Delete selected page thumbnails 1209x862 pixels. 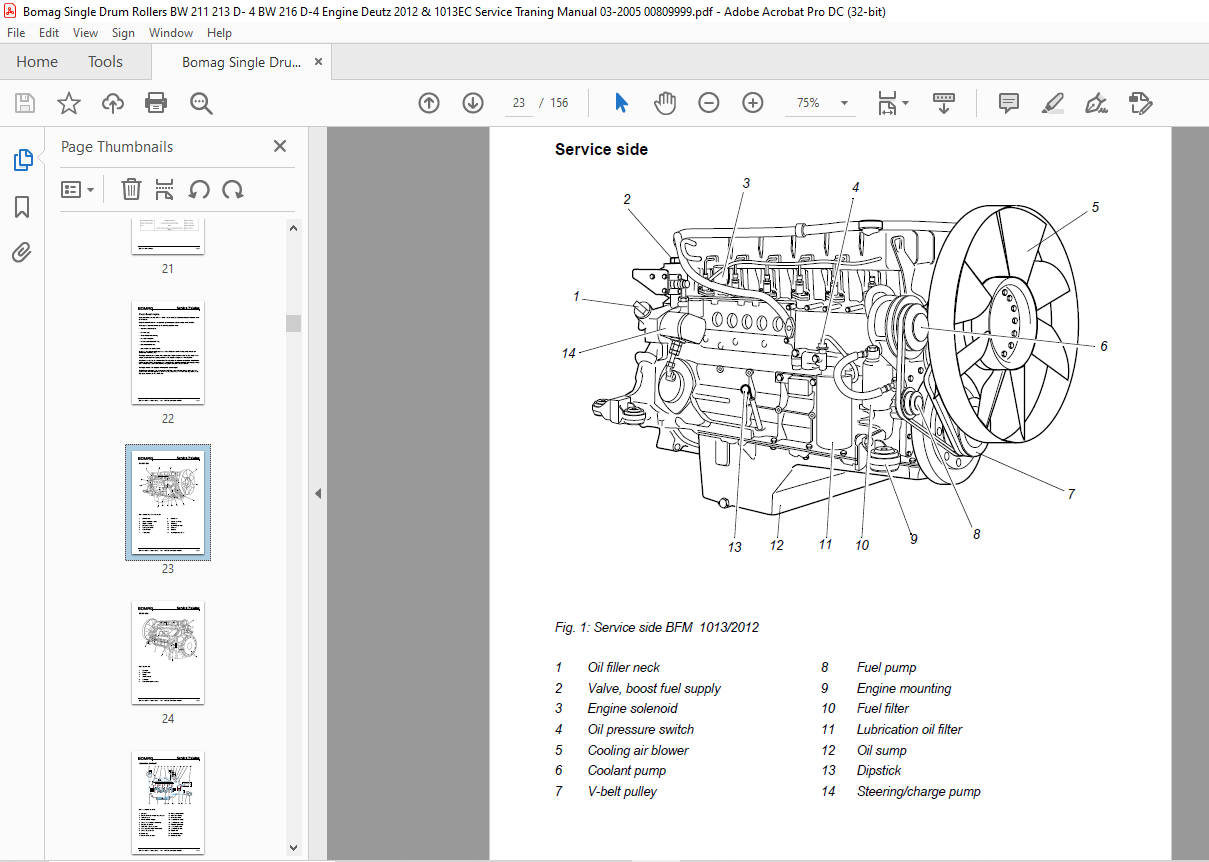click(131, 189)
